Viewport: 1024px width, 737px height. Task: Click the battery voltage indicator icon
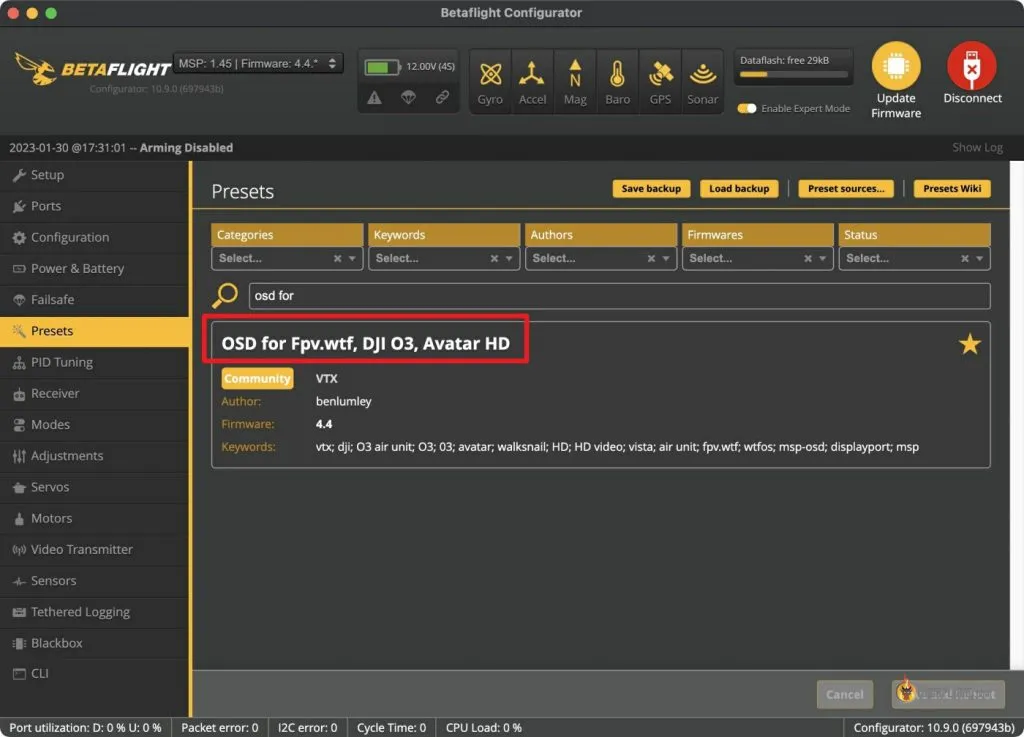382,67
